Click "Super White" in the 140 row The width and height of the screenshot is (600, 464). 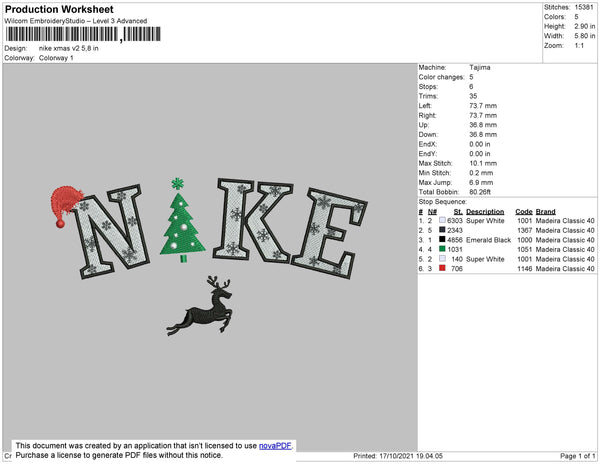tap(485, 259)
